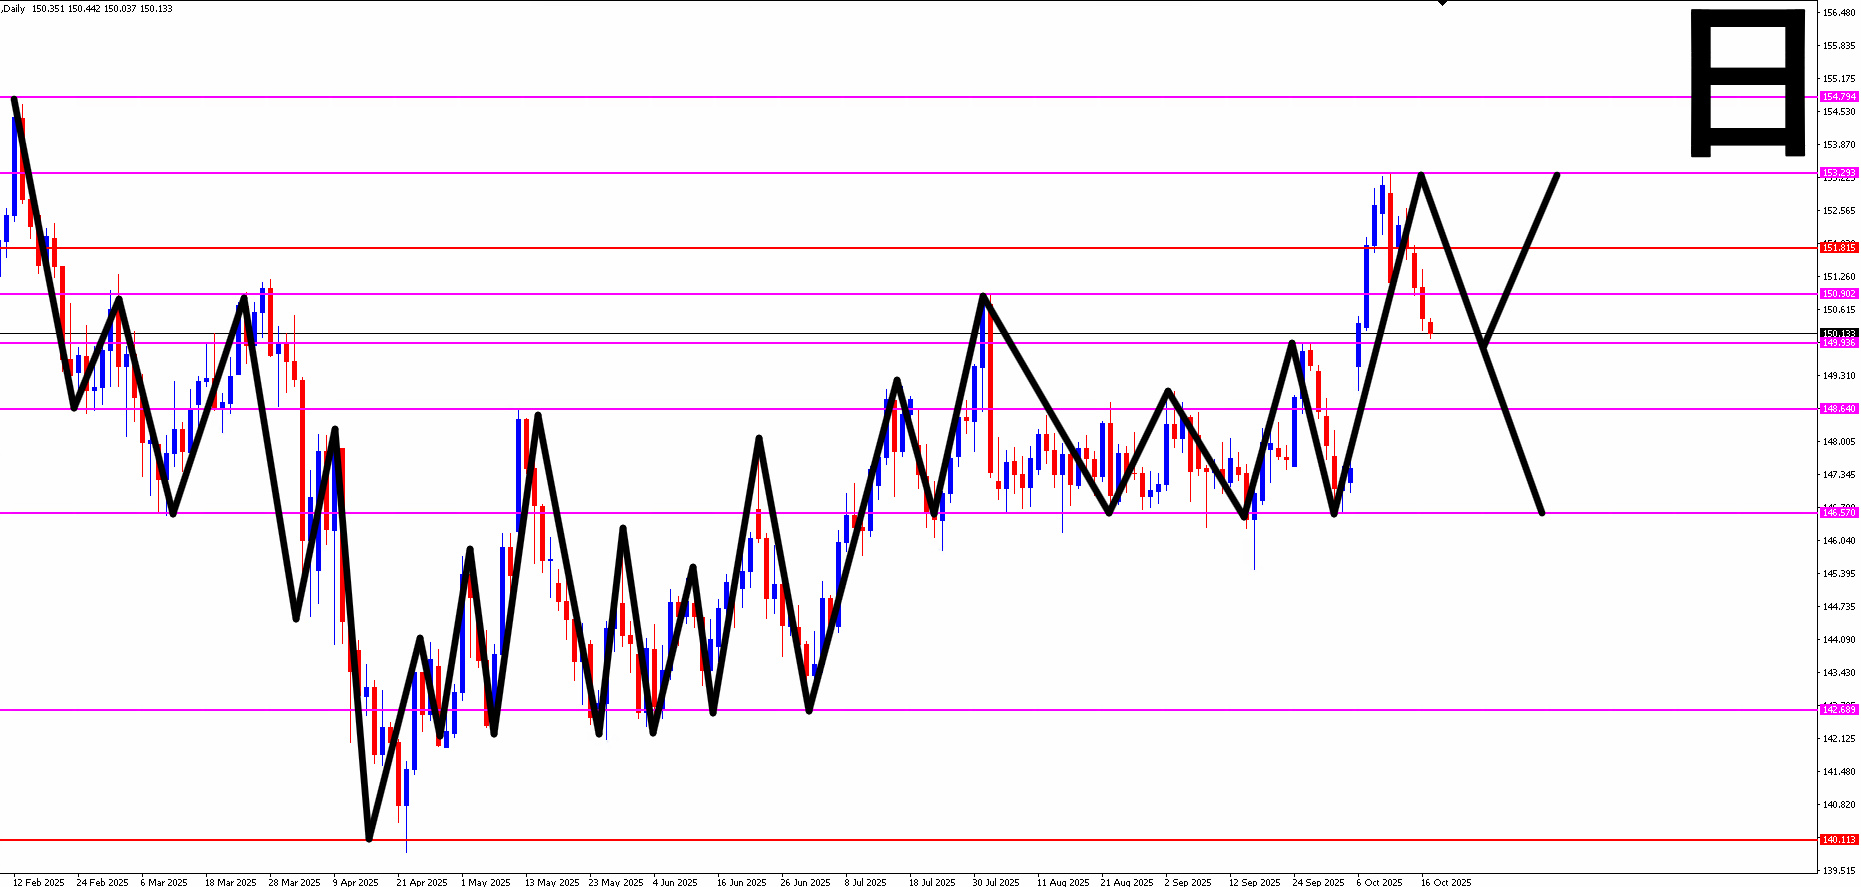This screenshot has width=1861, height=887.
Task: Click the 16 Oct 2025 date label
Action: [x=1446, y=882]
